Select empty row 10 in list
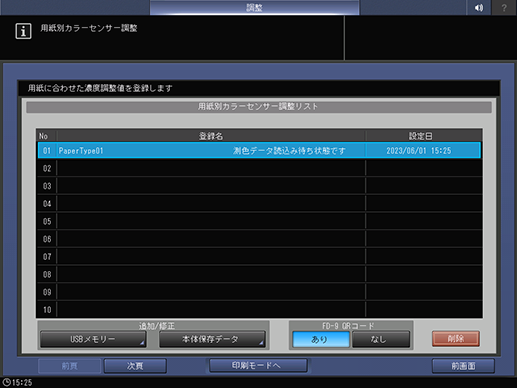The height and width of the screenshot is (388, 517). coord(259,310)
